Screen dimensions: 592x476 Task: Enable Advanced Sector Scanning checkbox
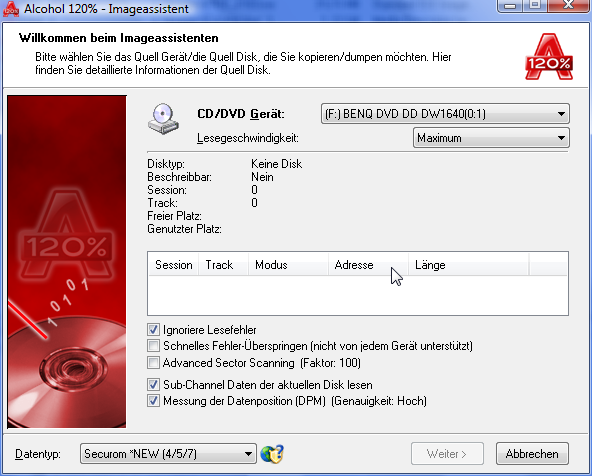pos(153,363)
